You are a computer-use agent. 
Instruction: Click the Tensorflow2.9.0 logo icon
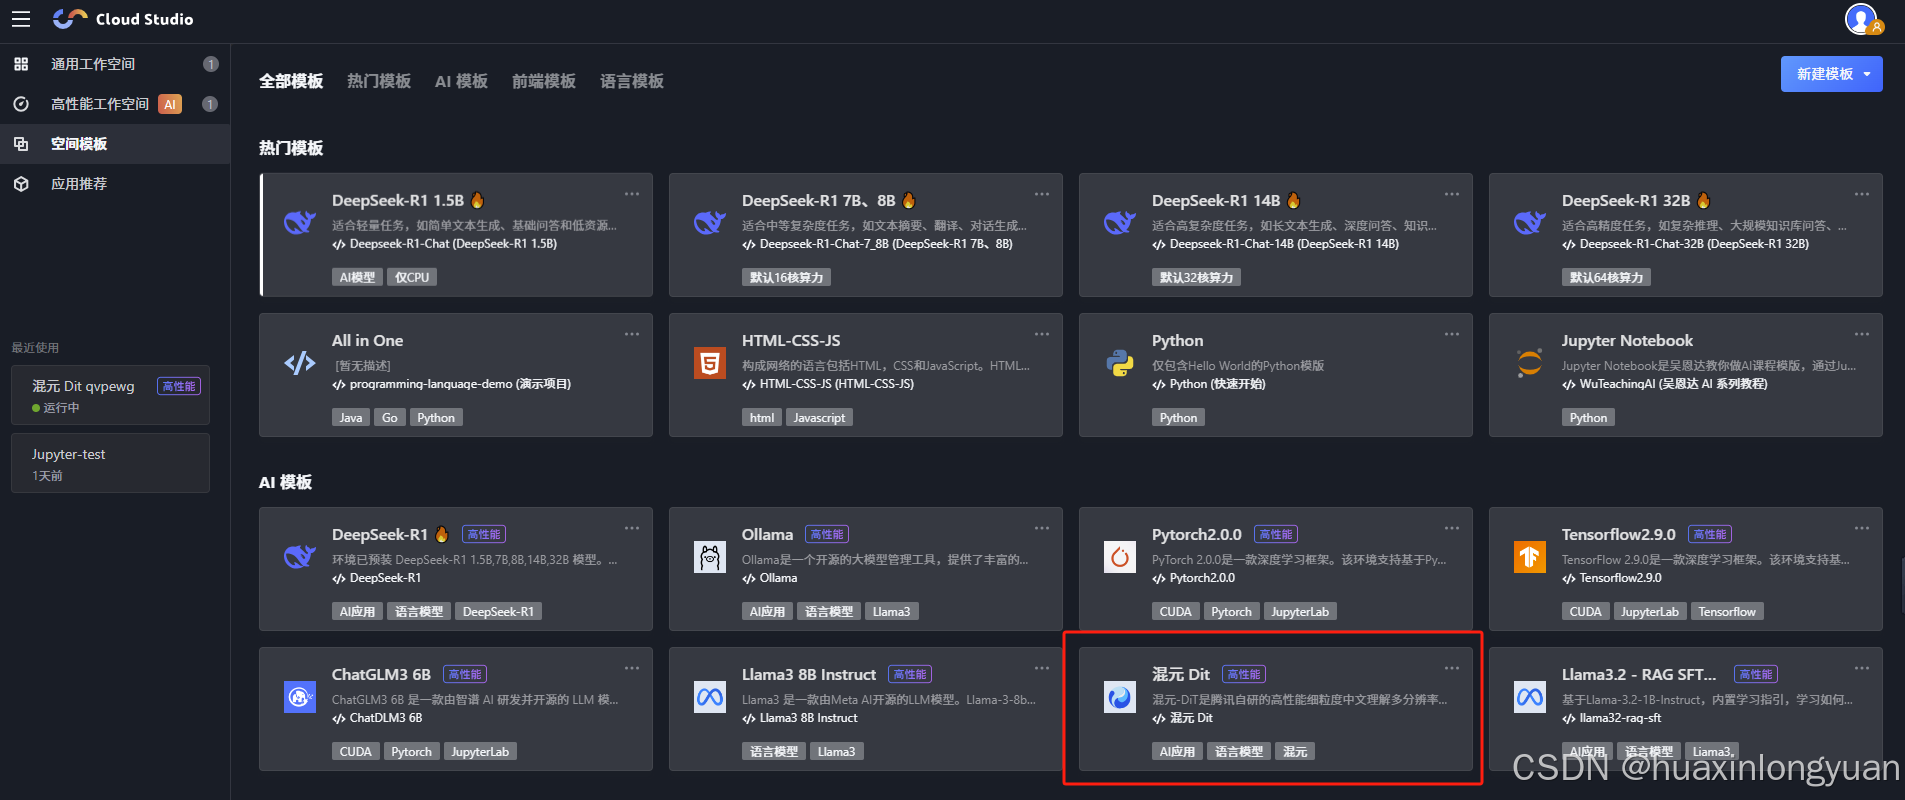[x=1530, y=557]
